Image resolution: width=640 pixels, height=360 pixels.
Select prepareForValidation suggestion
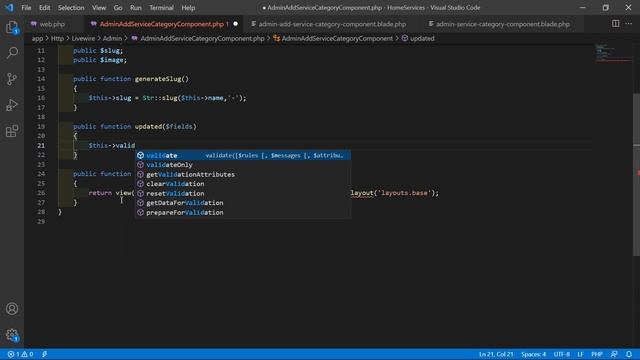coord(242,213)
